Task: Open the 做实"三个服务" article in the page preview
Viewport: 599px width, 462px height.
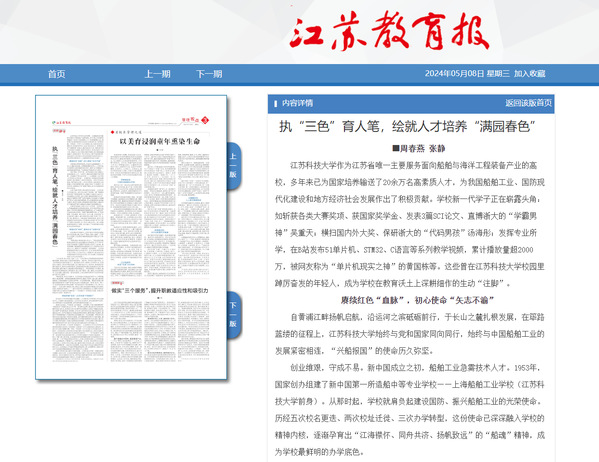Action: tap(160, 290)
